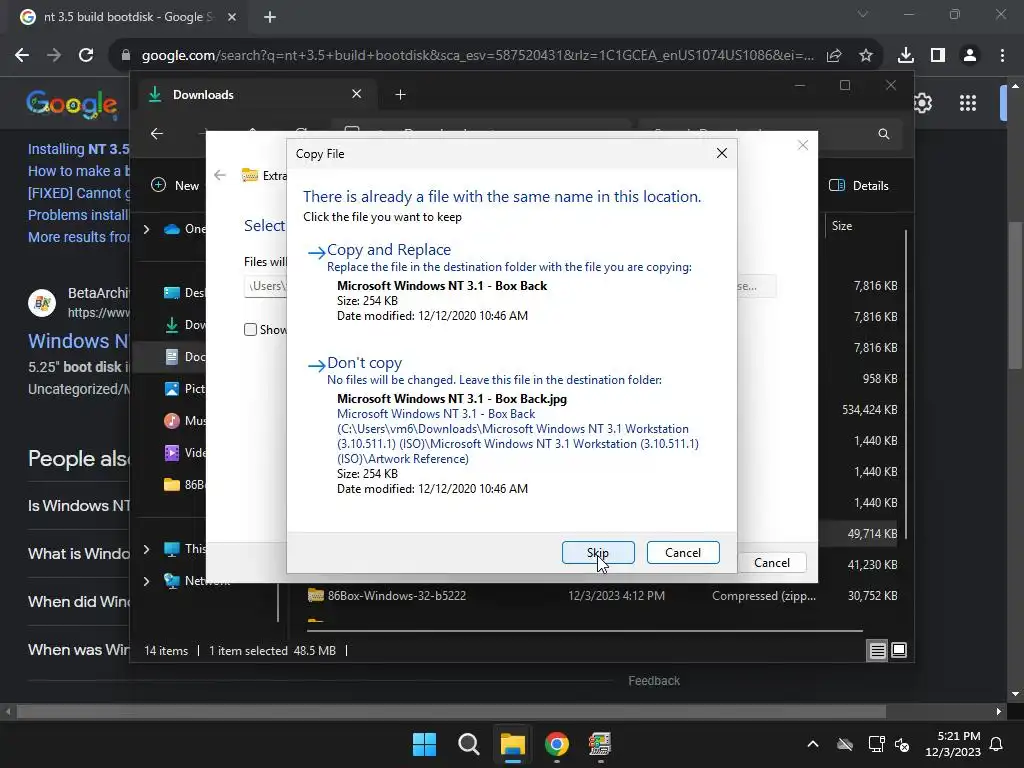1024x768 pixels.
Task: Open the share page icon in address bar
Action: (x=834, y=56)
